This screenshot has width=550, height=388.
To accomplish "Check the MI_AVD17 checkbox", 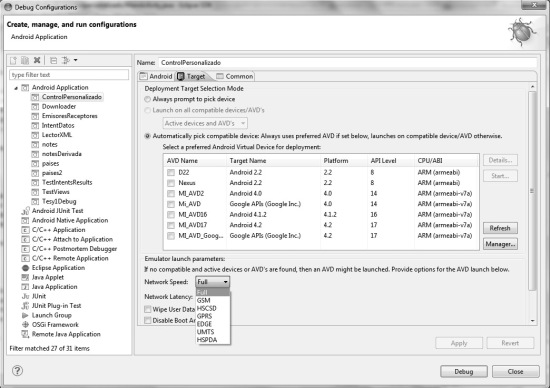I will point(171,225).
